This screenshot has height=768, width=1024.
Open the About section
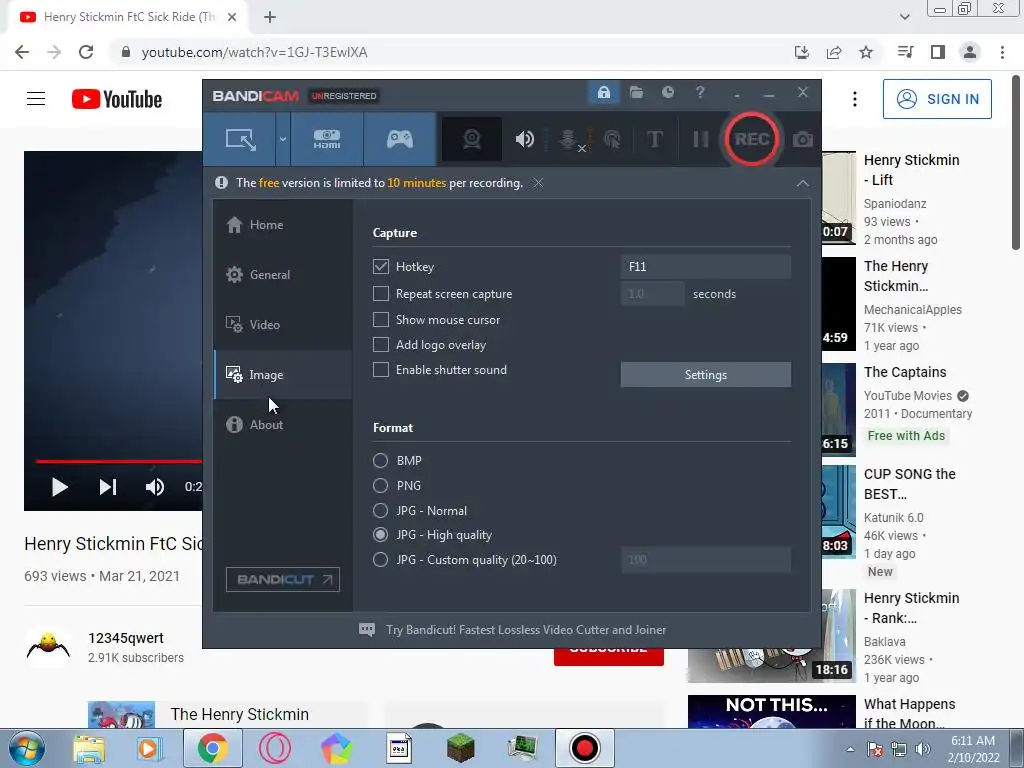pyautogui.click(x=283, y=424)
